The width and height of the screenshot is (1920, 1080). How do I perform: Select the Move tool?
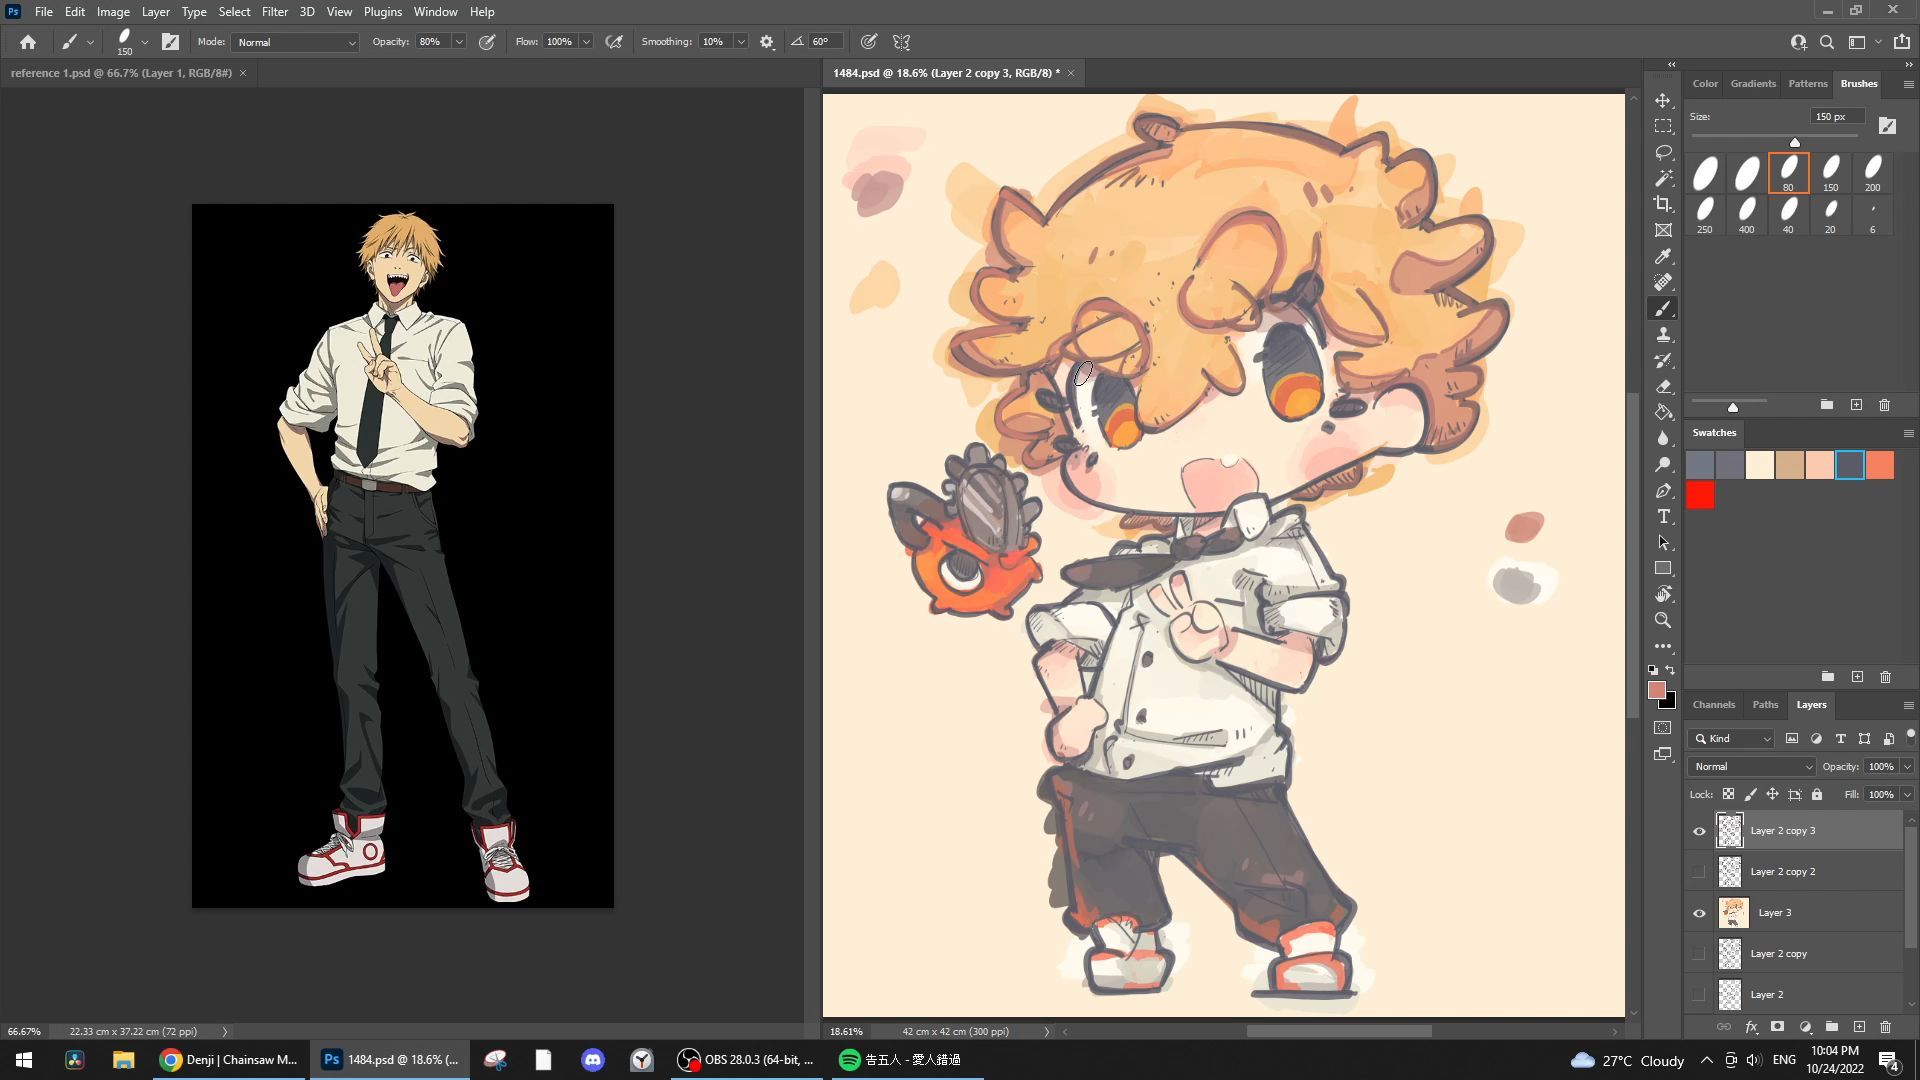1663,101
